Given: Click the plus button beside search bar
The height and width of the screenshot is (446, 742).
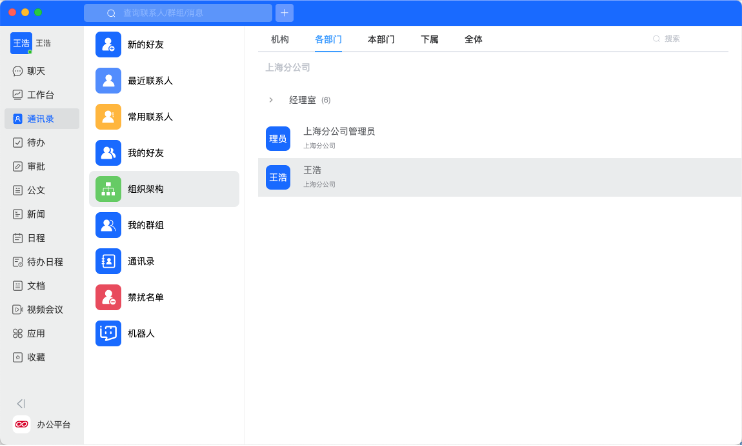Looking at the screenshot, I should click(285, 13).
